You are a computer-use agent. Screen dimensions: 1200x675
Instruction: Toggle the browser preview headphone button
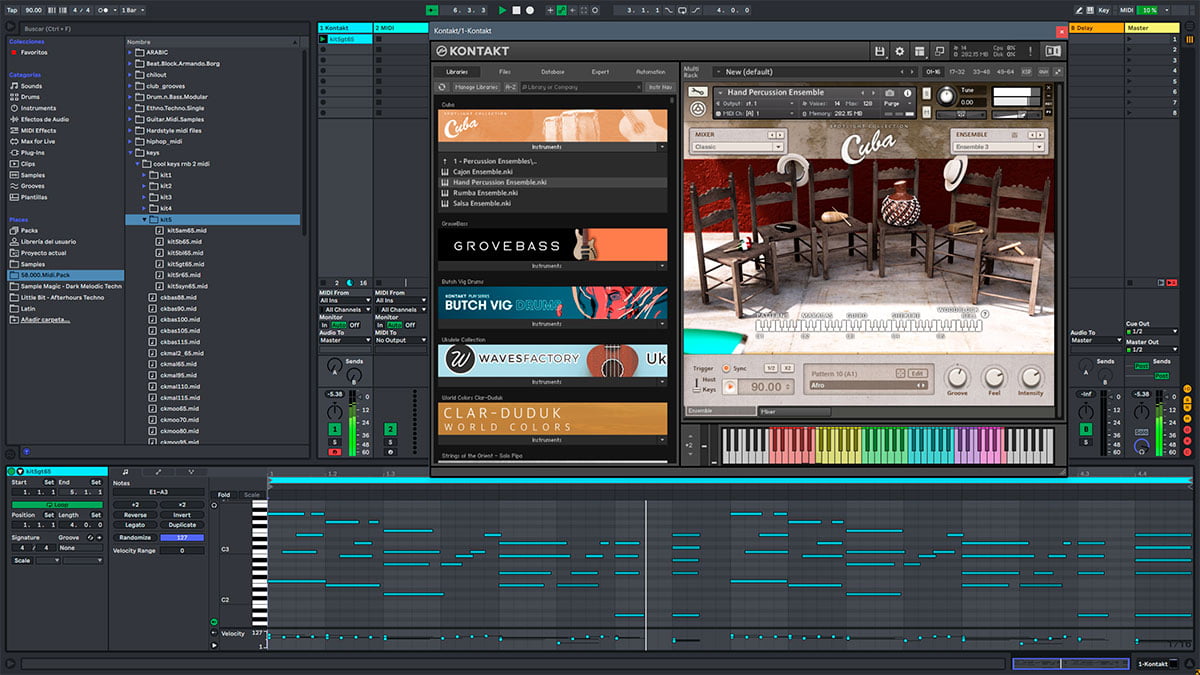click(x=11, y=454)
